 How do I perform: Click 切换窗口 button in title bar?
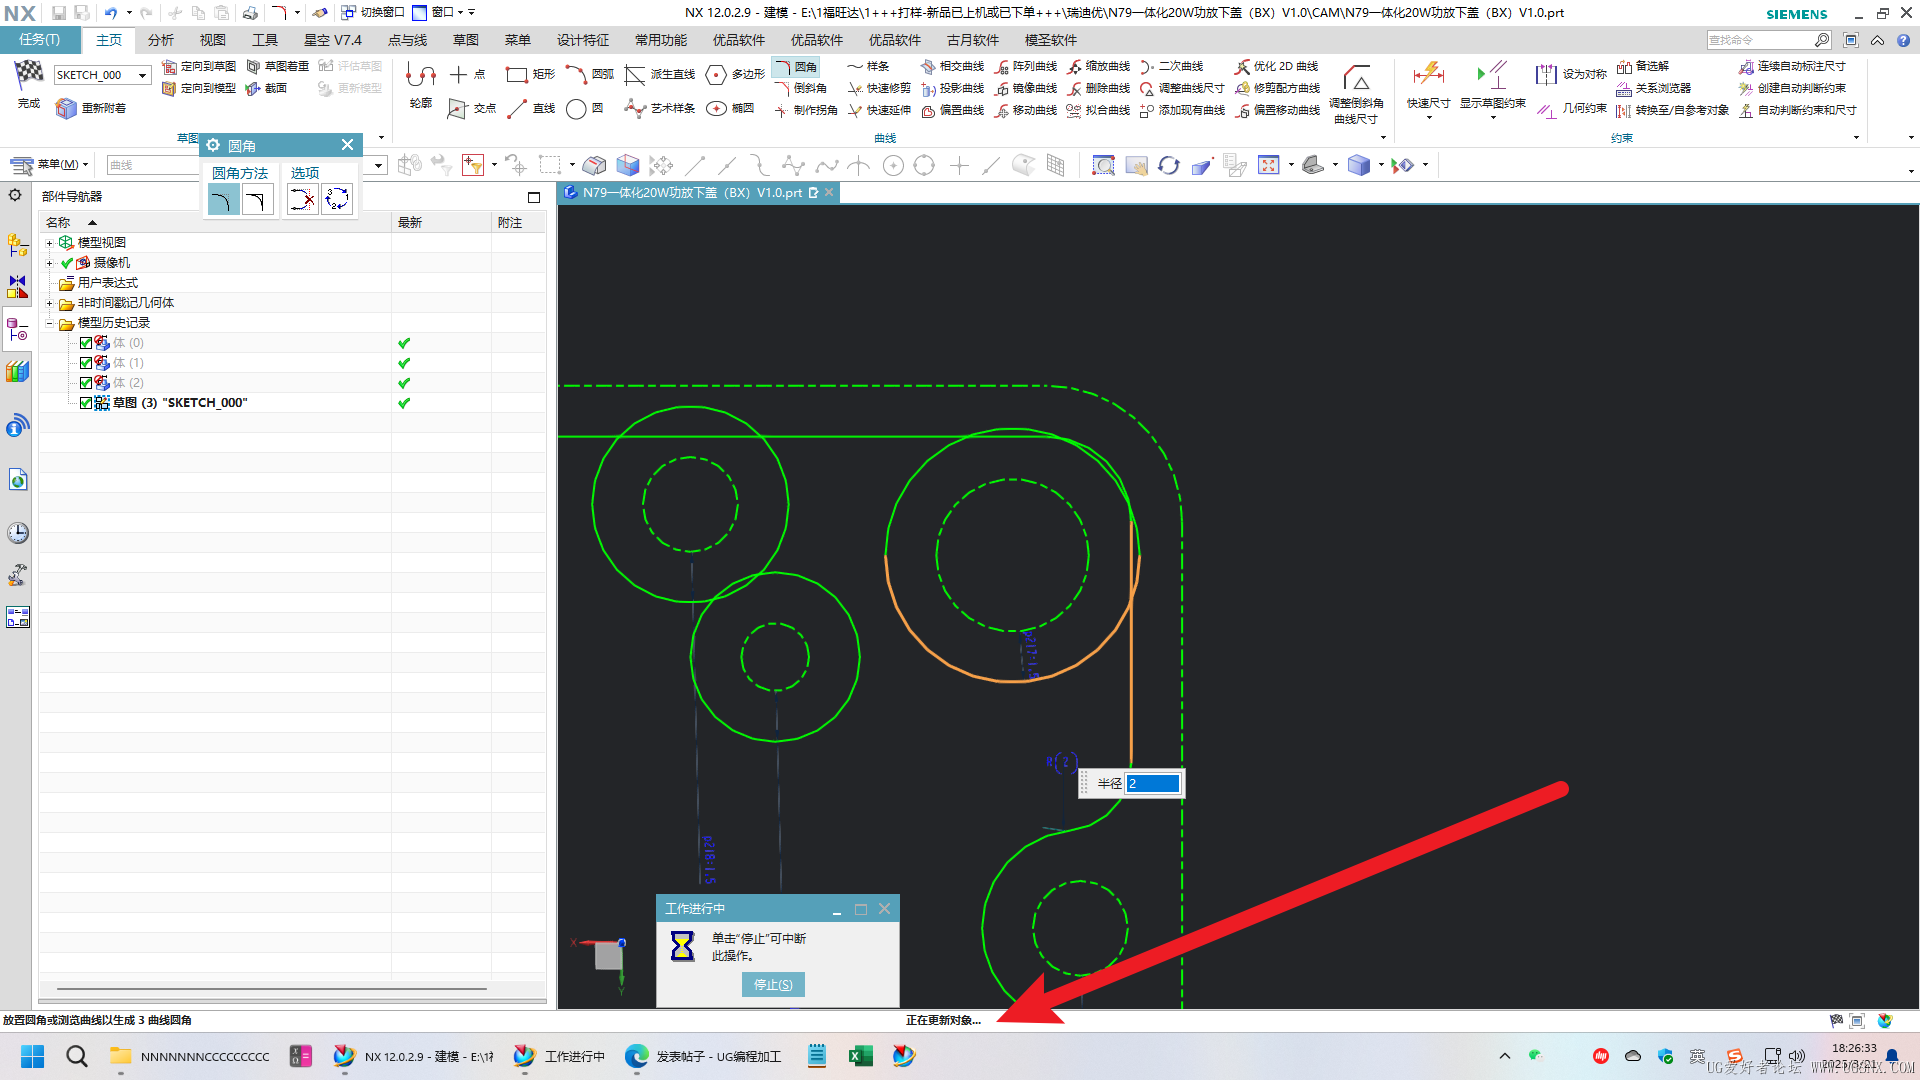click(x=372, y=12)
